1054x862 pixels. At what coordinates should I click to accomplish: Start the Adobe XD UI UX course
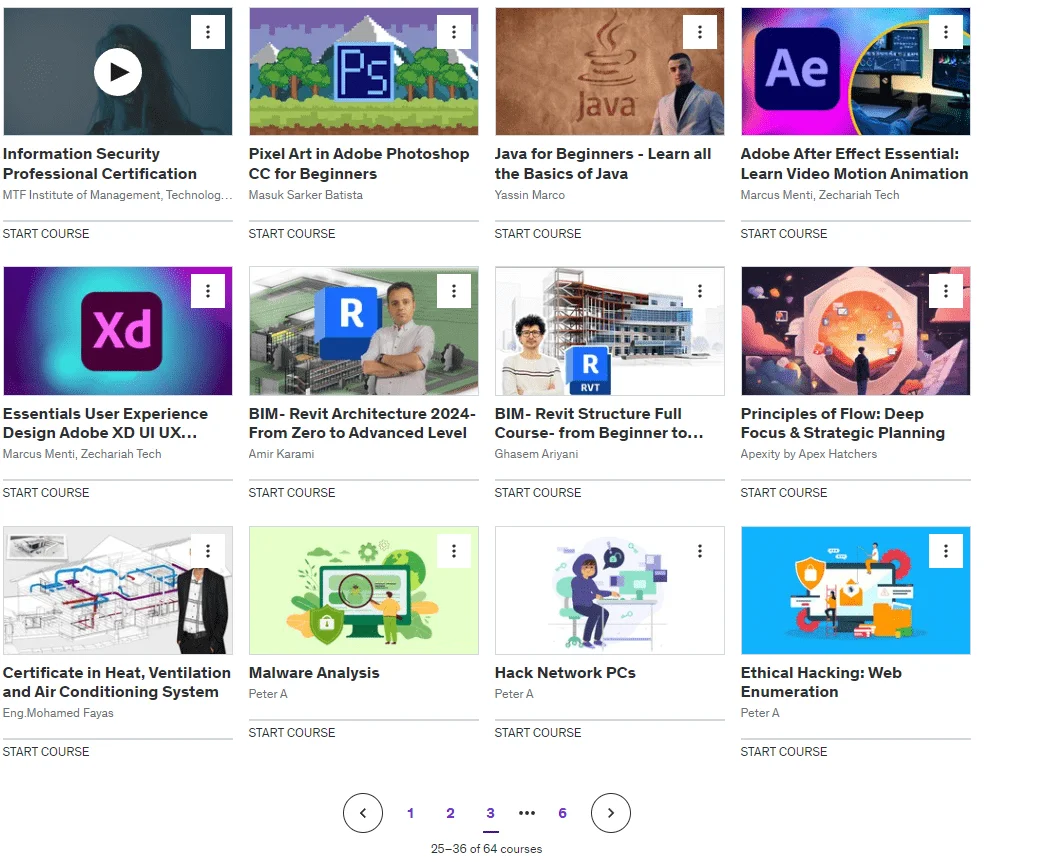pos(46,492)
